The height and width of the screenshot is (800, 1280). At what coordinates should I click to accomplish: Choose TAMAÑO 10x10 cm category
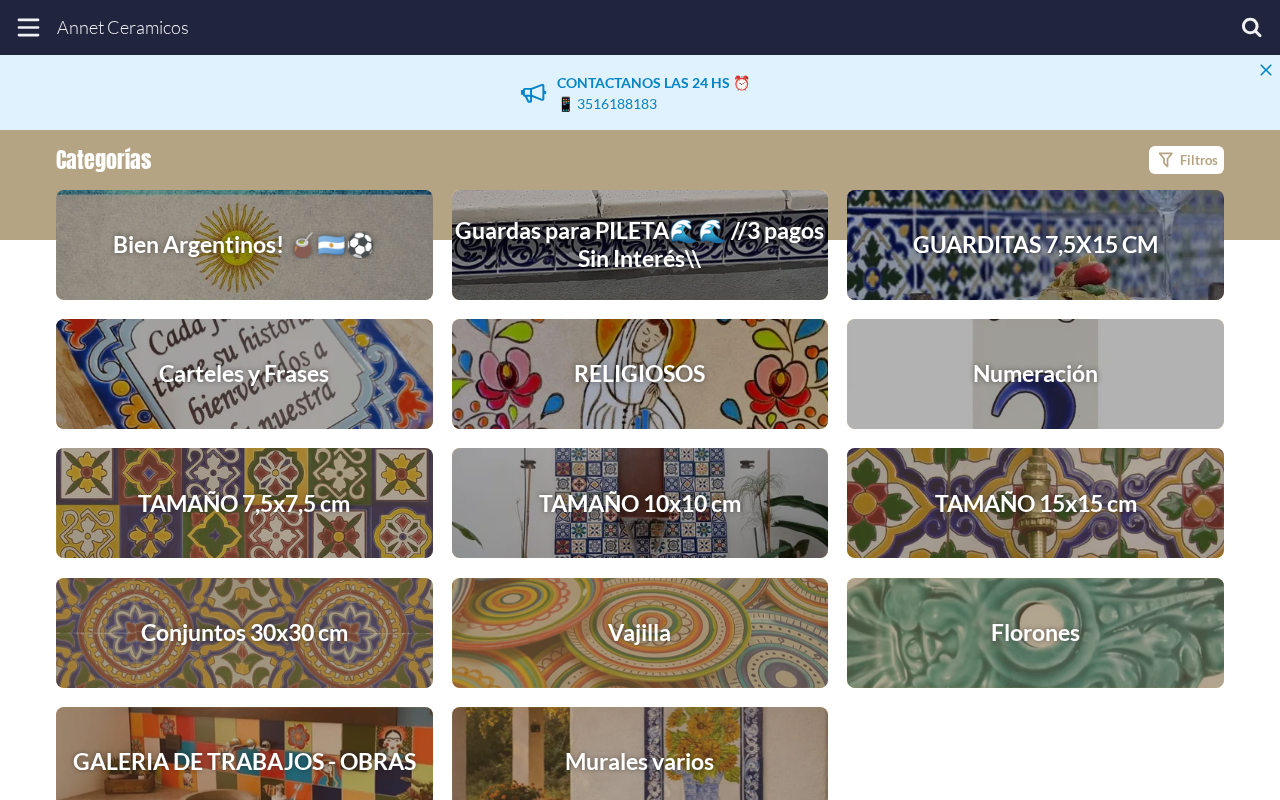click(640, 503)
